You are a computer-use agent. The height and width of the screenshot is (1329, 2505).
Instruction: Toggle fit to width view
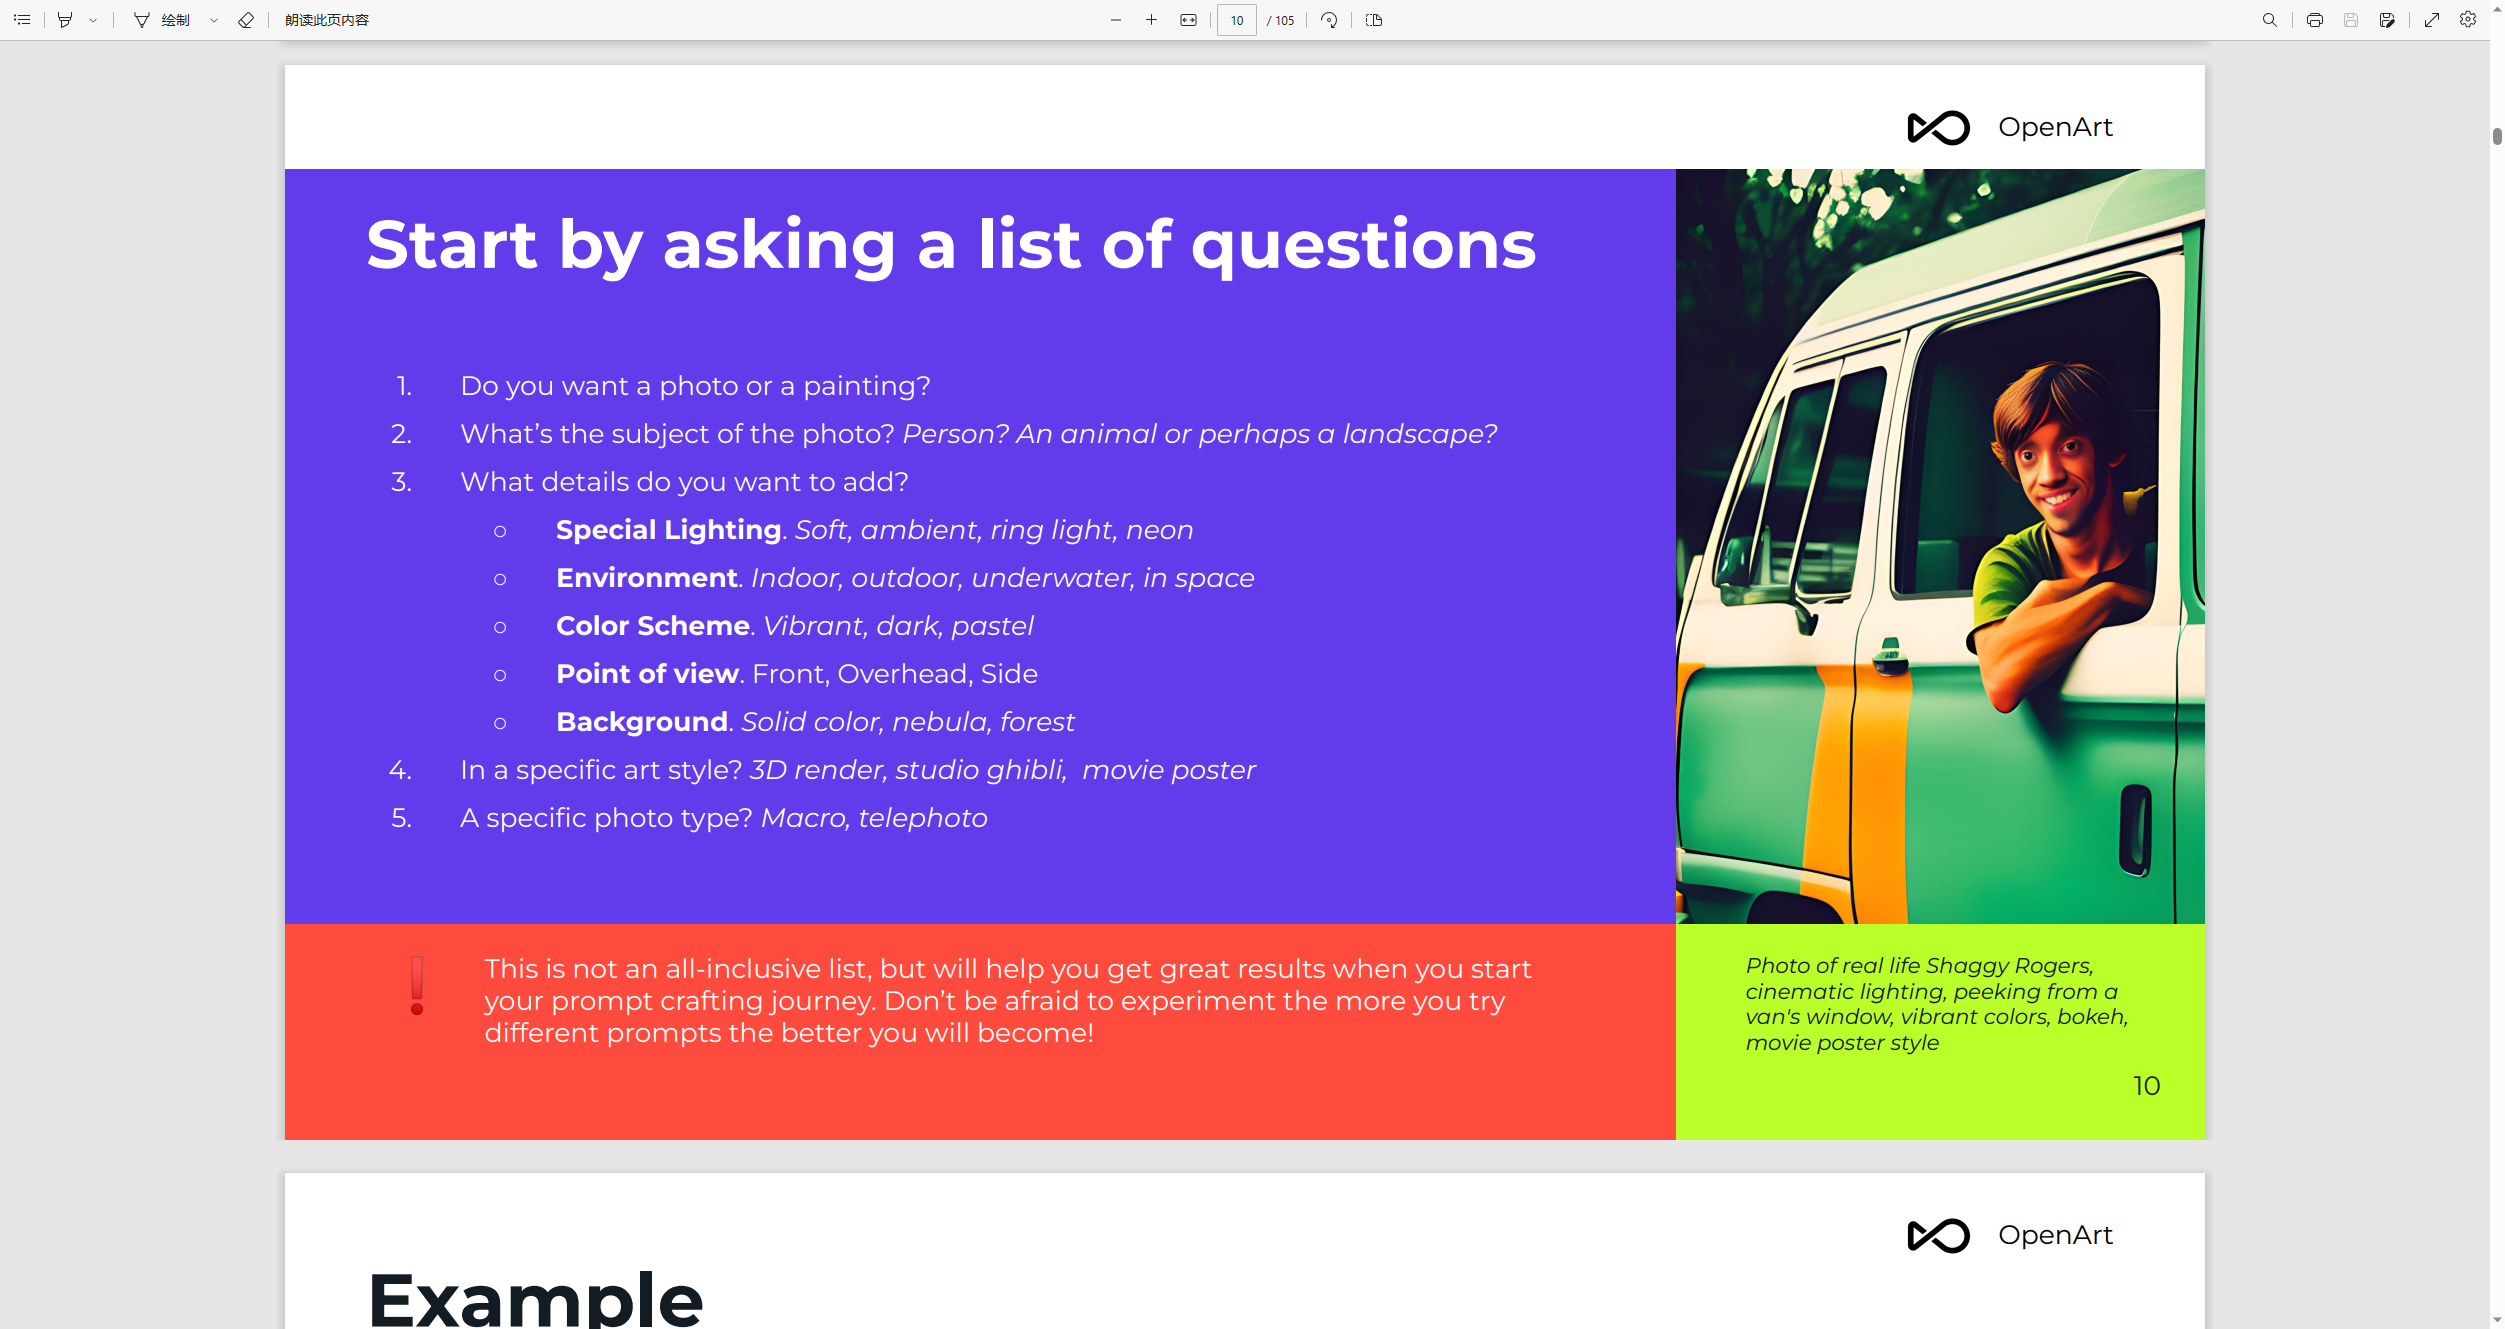tap(1188, 20)
